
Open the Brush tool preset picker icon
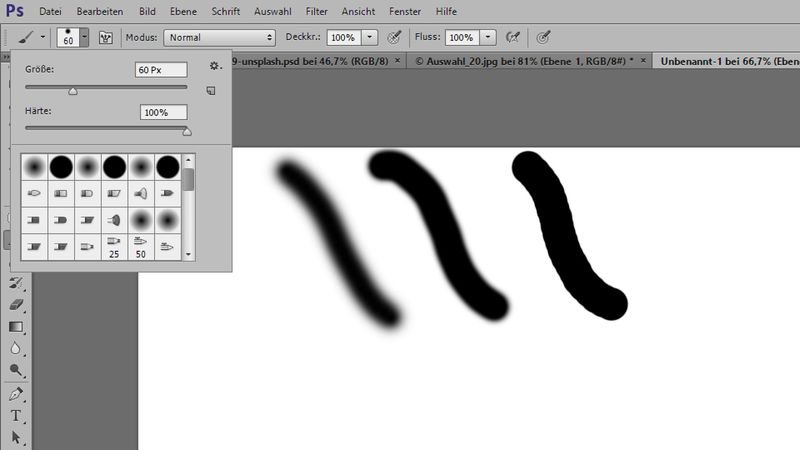pyautogui.click(x=26, y=37)
